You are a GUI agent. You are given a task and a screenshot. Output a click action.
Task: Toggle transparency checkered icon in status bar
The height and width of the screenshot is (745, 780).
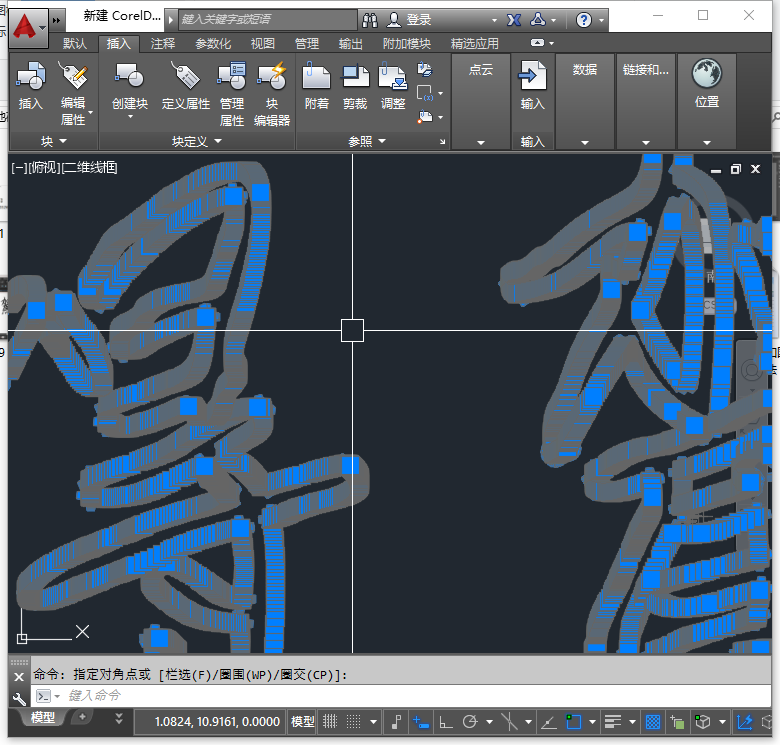click(x=653, y=721)
